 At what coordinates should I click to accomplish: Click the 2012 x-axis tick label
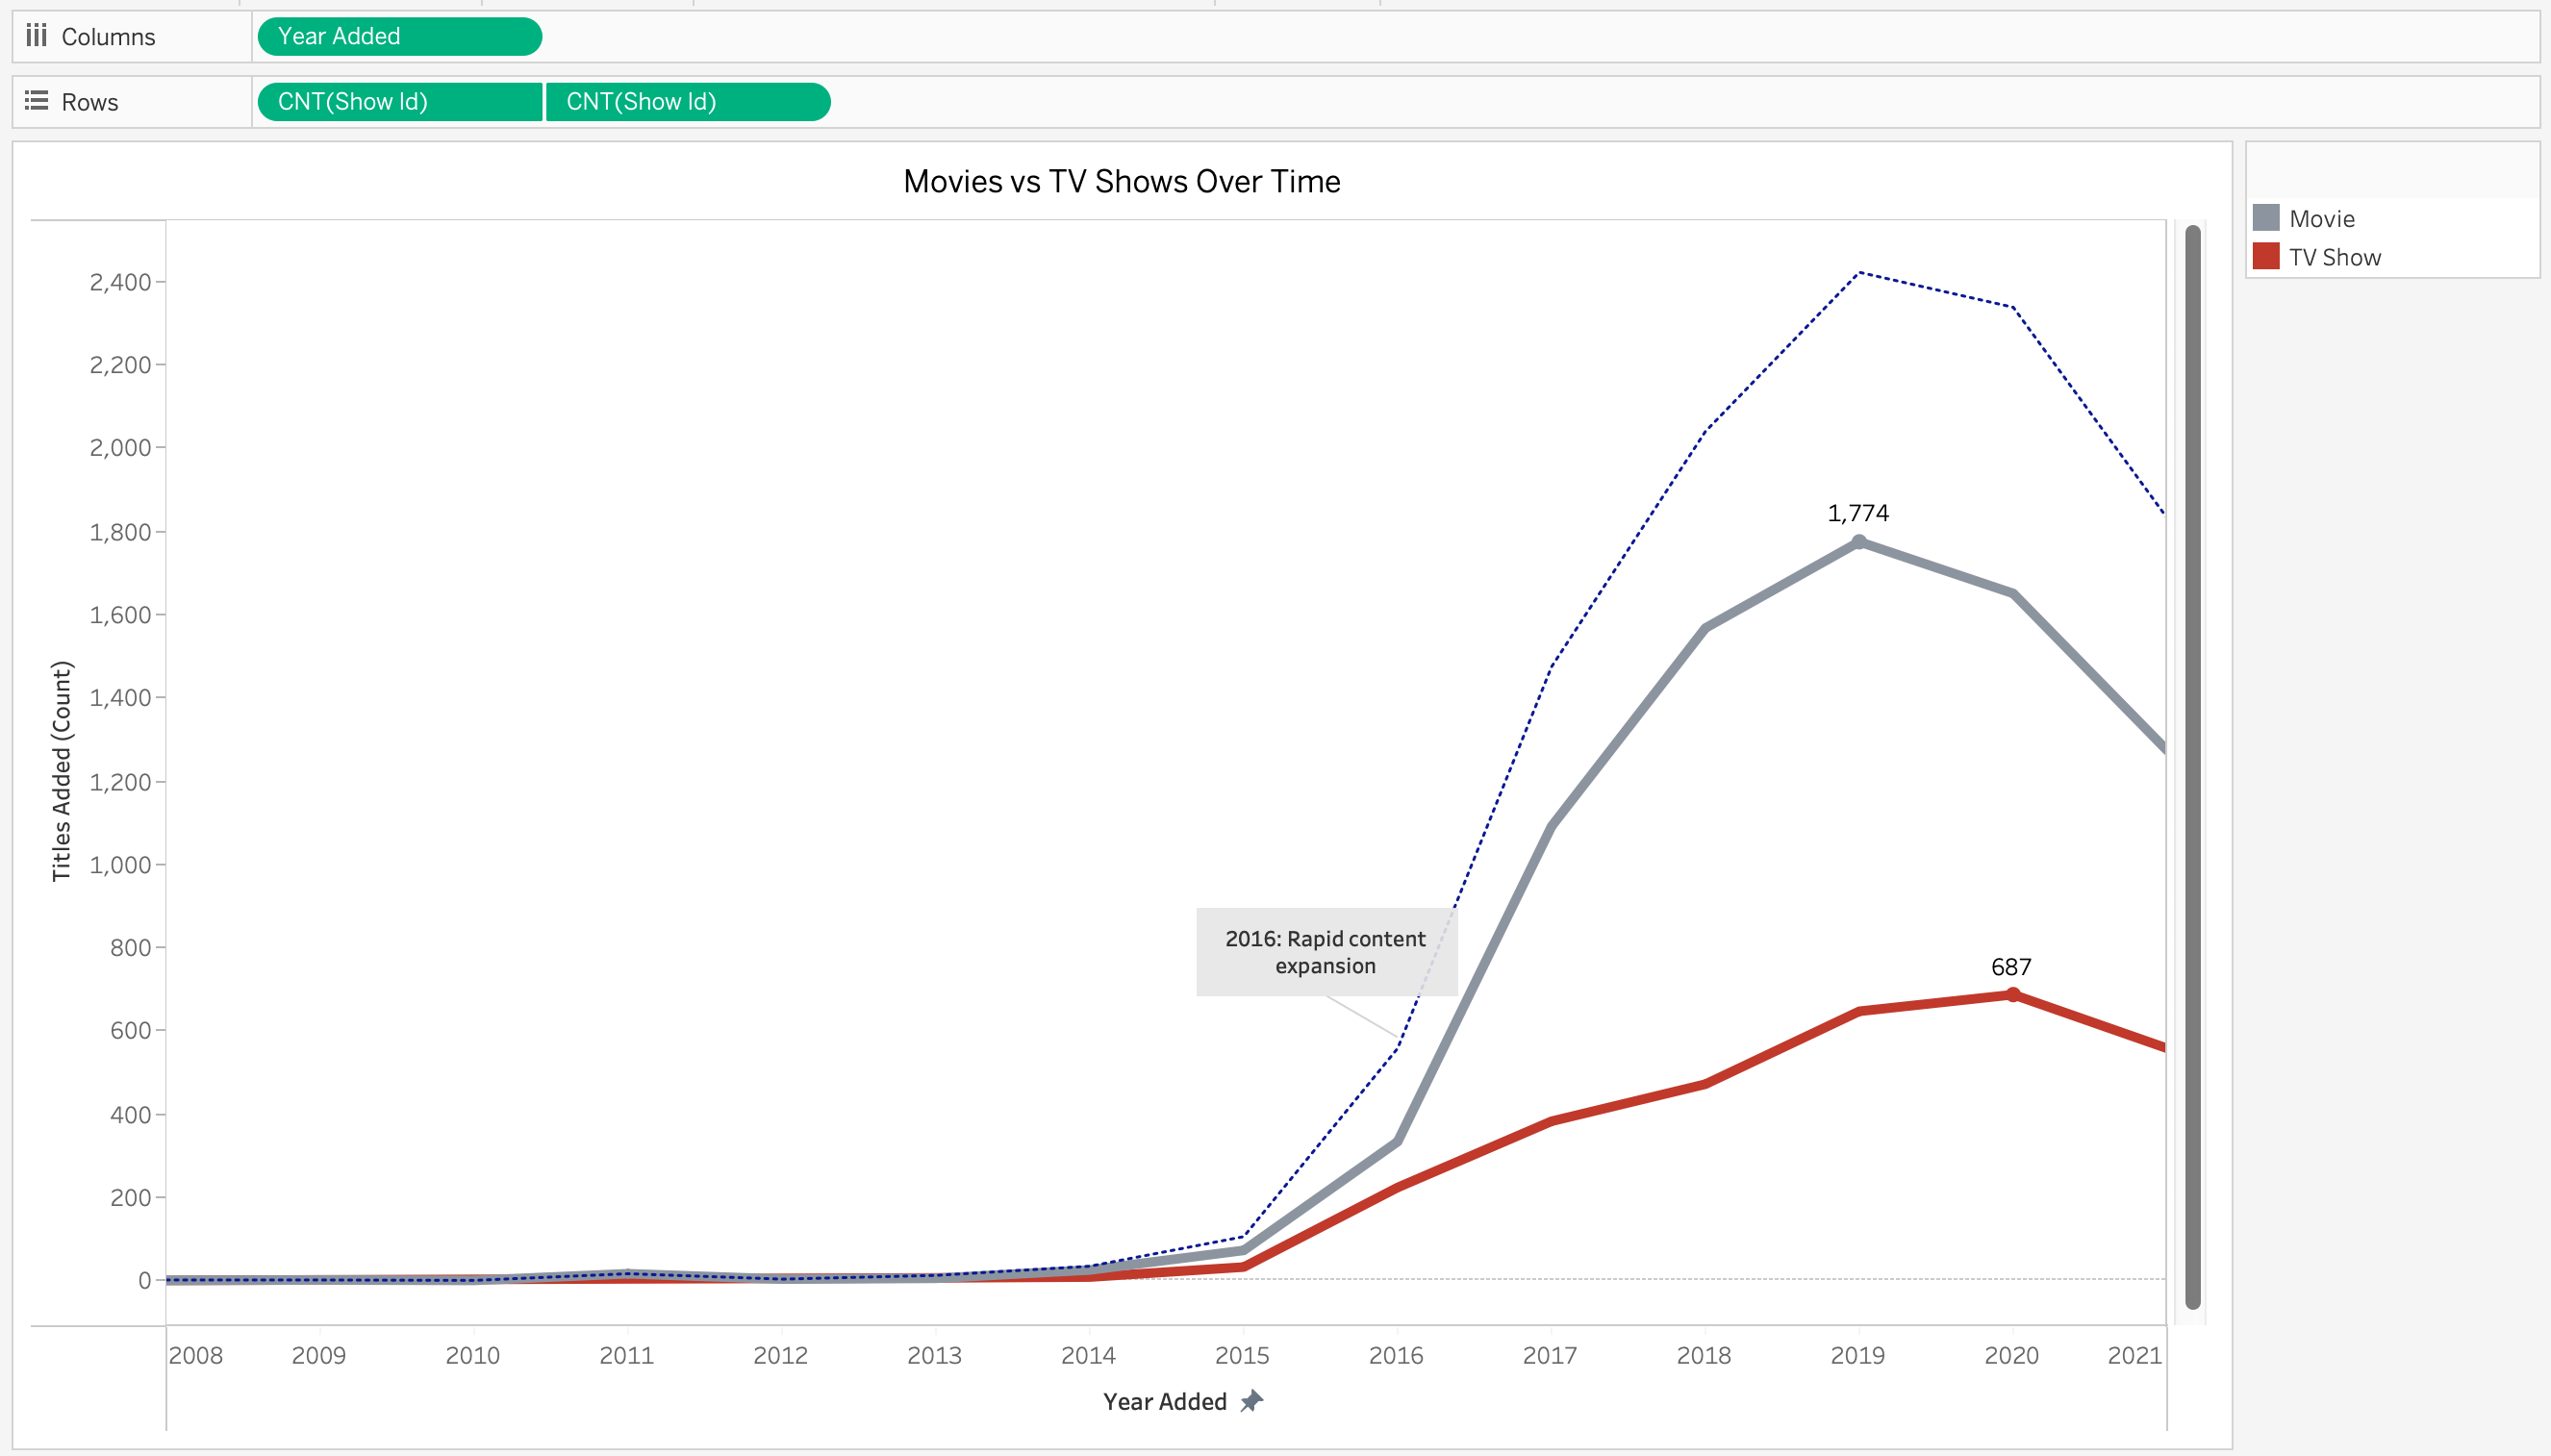coord(780,1356)
